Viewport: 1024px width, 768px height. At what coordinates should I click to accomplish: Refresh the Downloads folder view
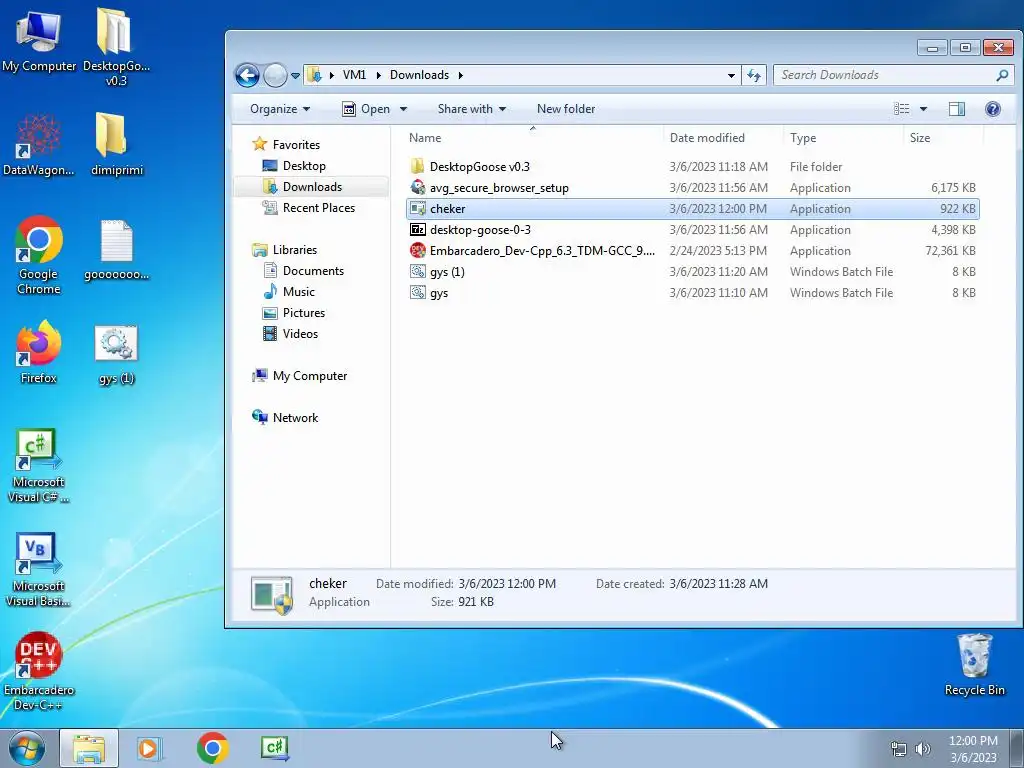[x=754, y=75]
